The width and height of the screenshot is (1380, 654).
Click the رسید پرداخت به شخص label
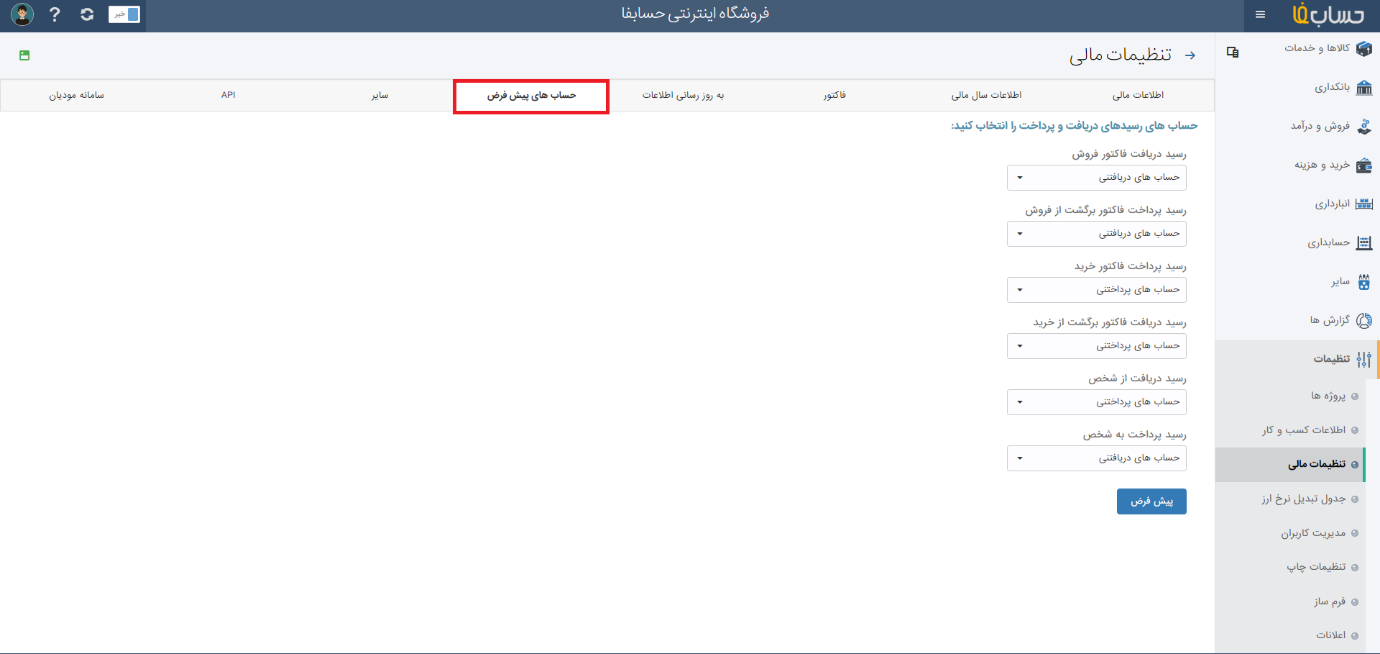(1134, 435)
